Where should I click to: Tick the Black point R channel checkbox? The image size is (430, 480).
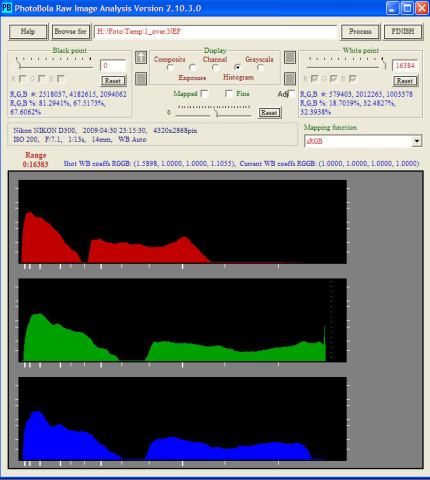[x=23, y=79]
